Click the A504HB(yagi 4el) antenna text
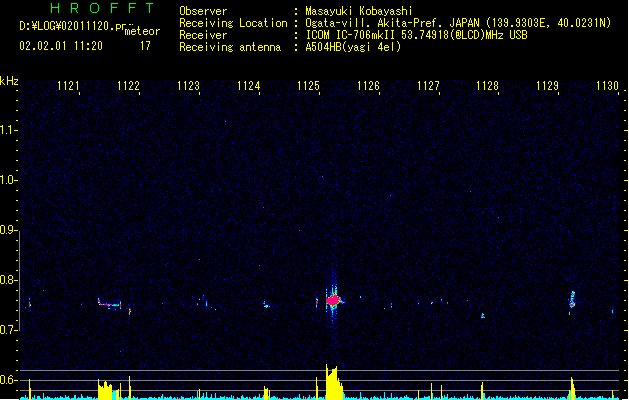Image resolution: width=629 pixels, height=400 pixels. 353,47
